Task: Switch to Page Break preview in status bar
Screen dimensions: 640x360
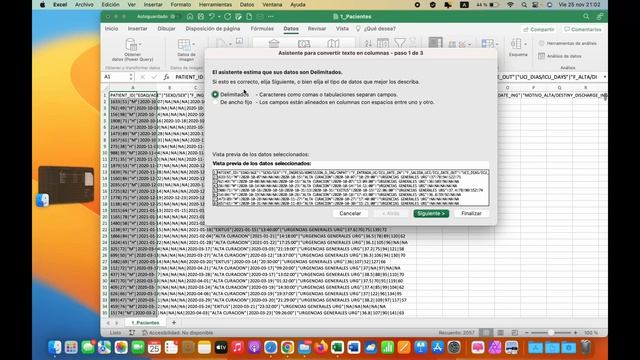Action: (x=514, y=333)
